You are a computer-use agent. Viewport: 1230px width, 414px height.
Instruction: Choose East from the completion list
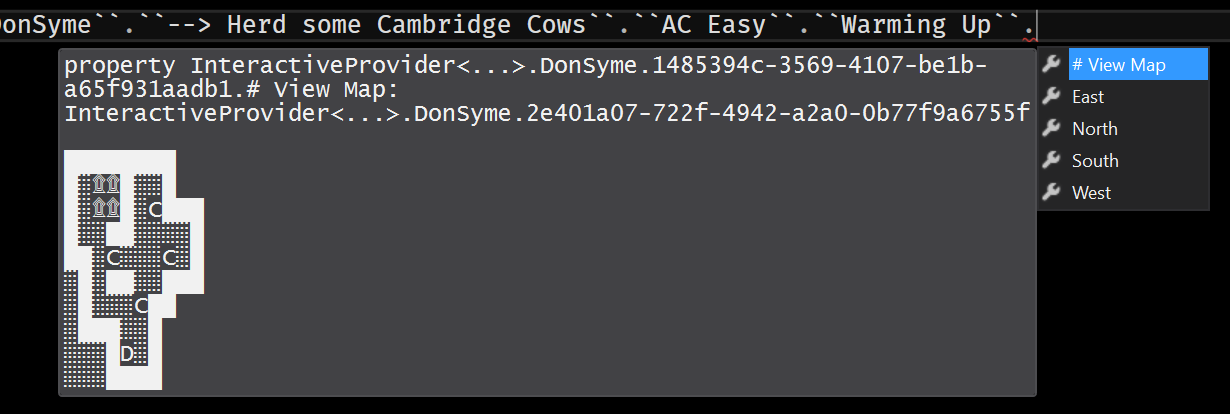coord(1088,97)
